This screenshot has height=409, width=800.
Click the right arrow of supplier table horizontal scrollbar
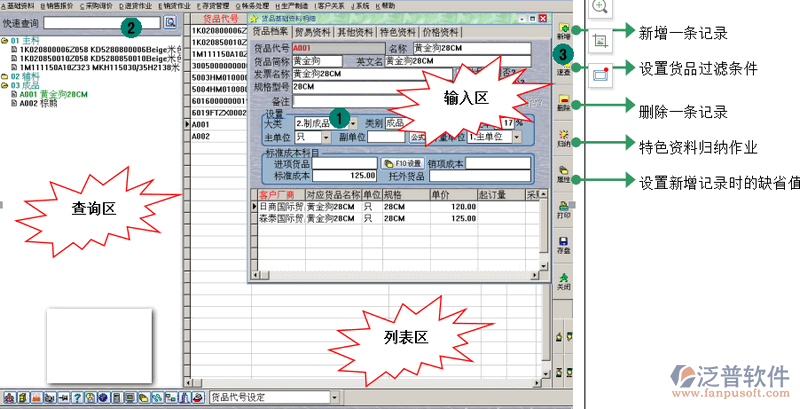(x=535, y=275)
